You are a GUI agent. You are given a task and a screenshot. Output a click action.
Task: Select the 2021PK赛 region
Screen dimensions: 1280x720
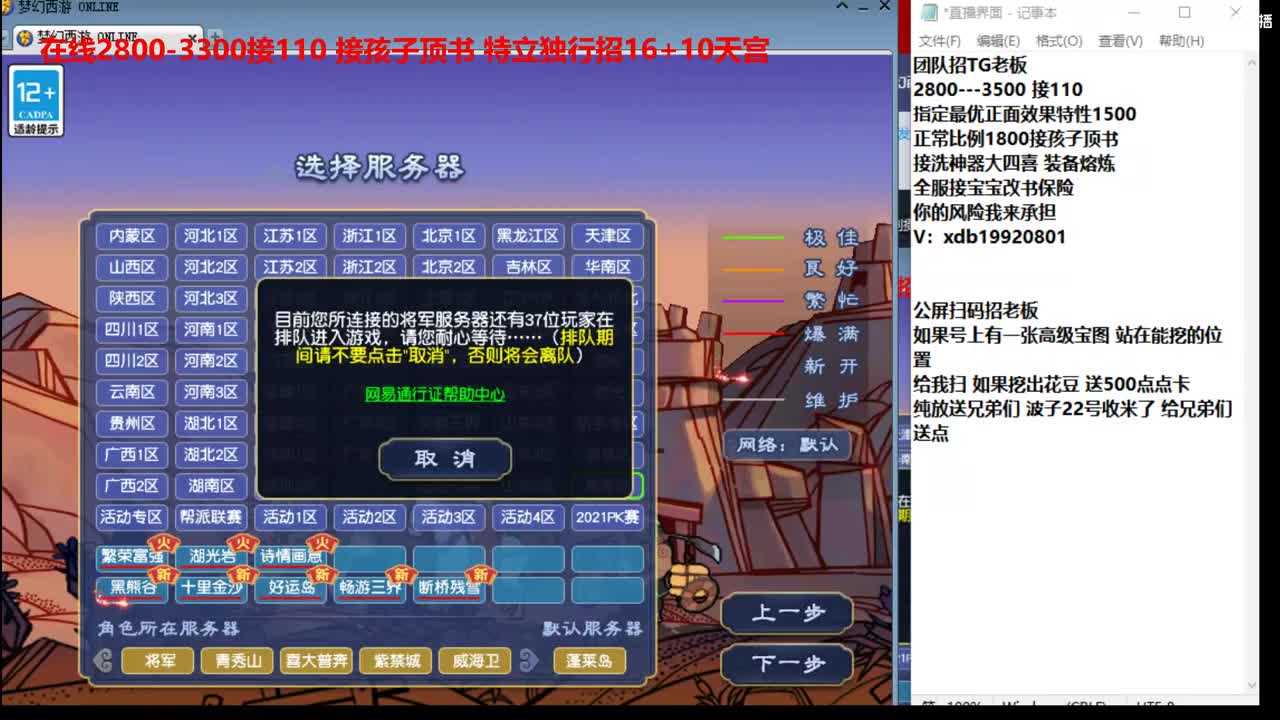(x=608, y=517)
